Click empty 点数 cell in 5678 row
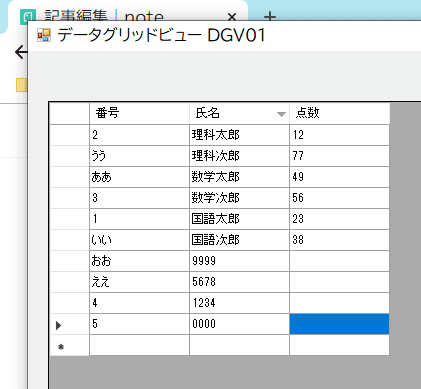The width and height of the screenshot is (421, 389). pyautogui.click(x=339, y=282)
